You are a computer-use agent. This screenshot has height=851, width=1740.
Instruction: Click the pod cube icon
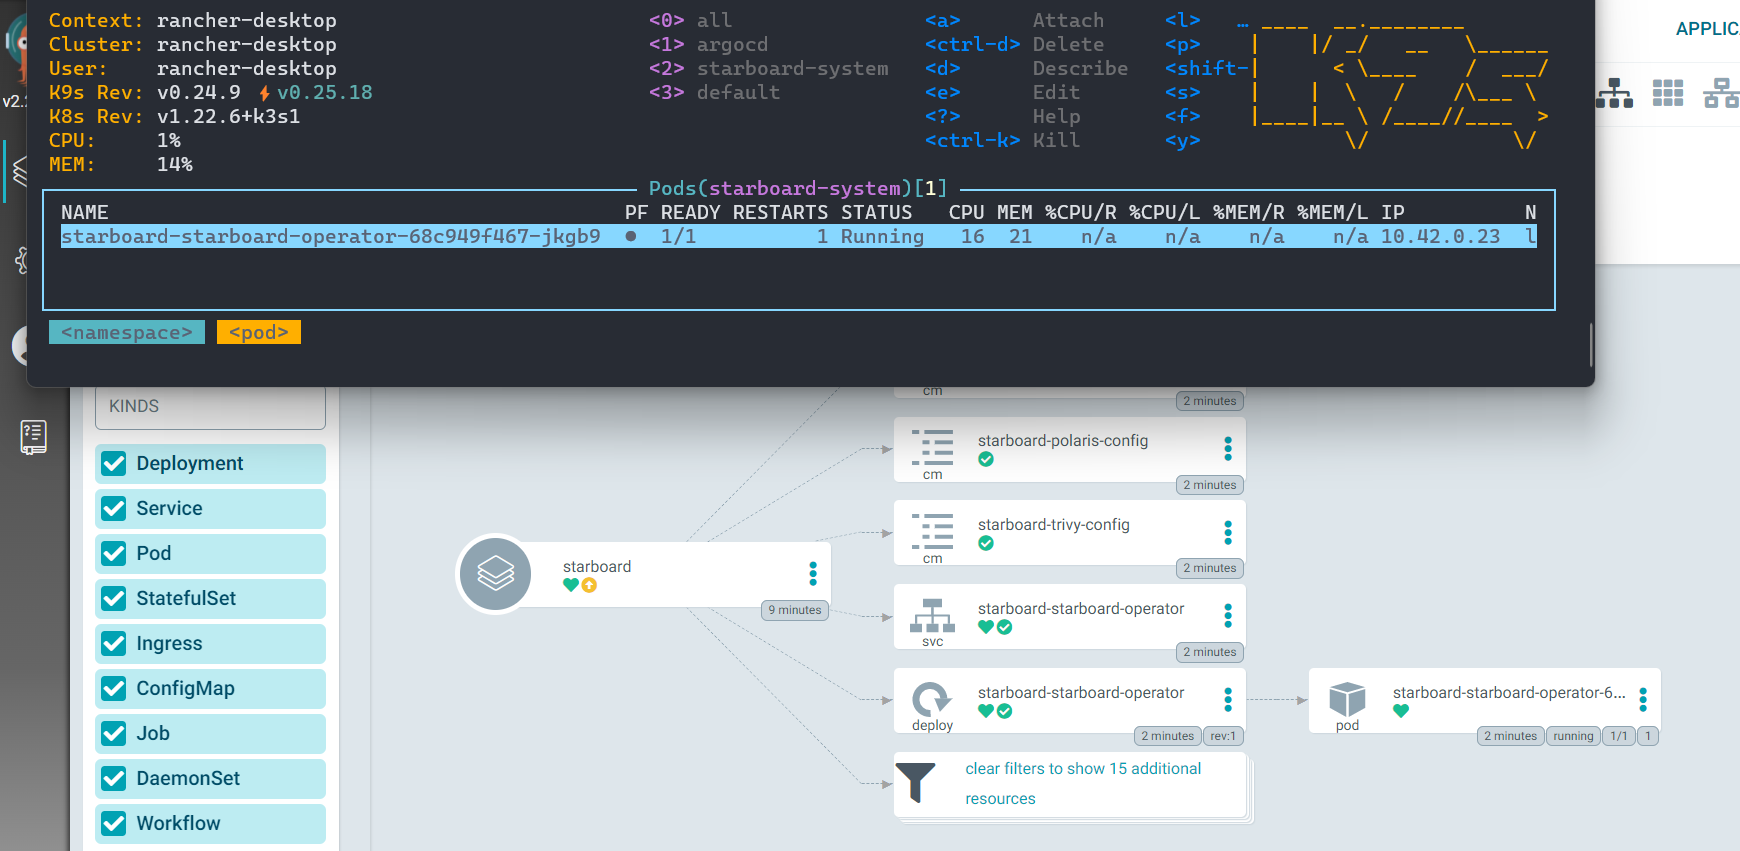(x=1347, y=699)
